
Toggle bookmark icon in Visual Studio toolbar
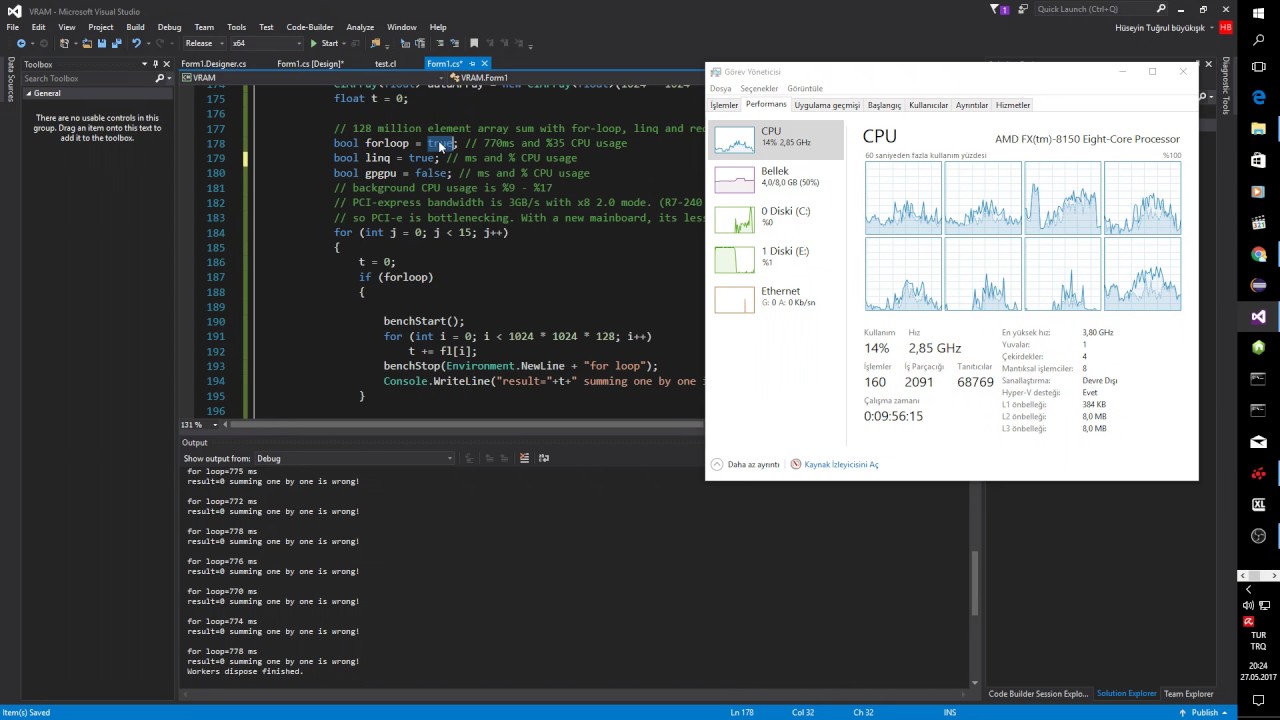click(474, 43)
